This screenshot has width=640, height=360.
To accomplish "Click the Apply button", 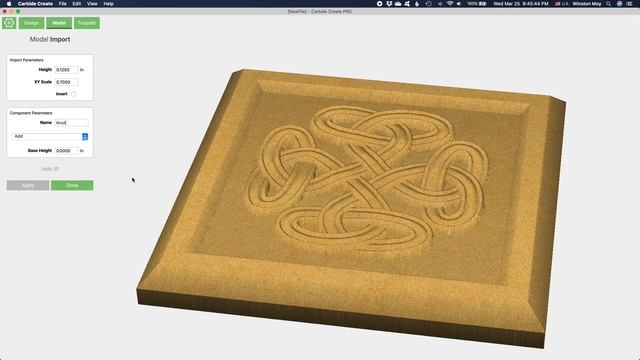I will (28, 185).
